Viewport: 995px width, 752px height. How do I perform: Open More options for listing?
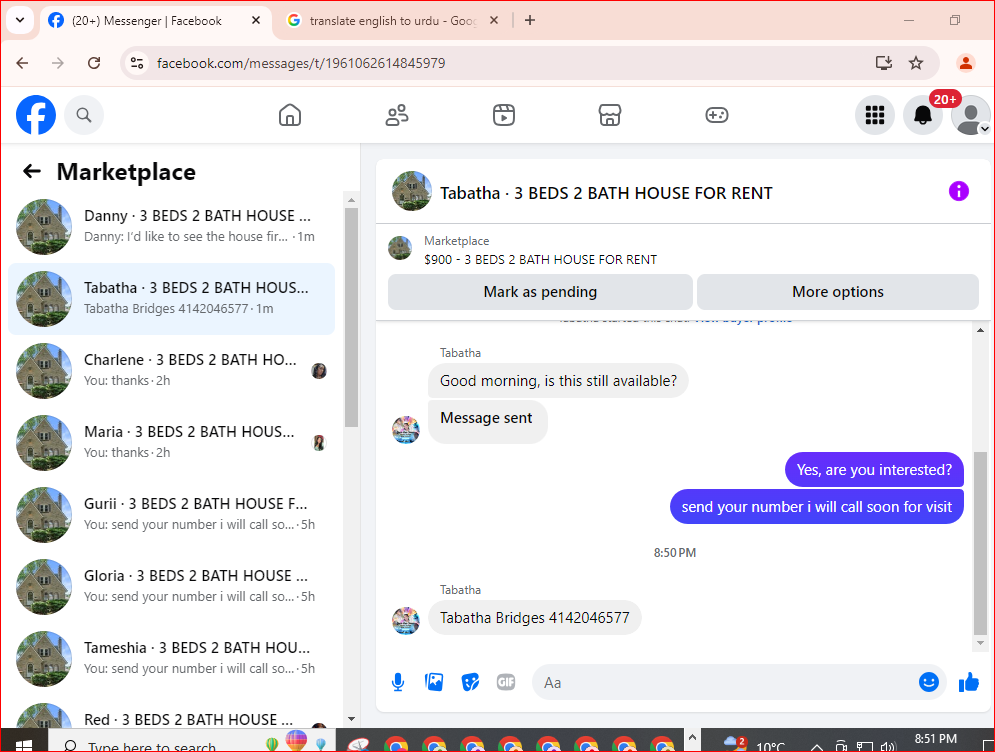[838, 292]
